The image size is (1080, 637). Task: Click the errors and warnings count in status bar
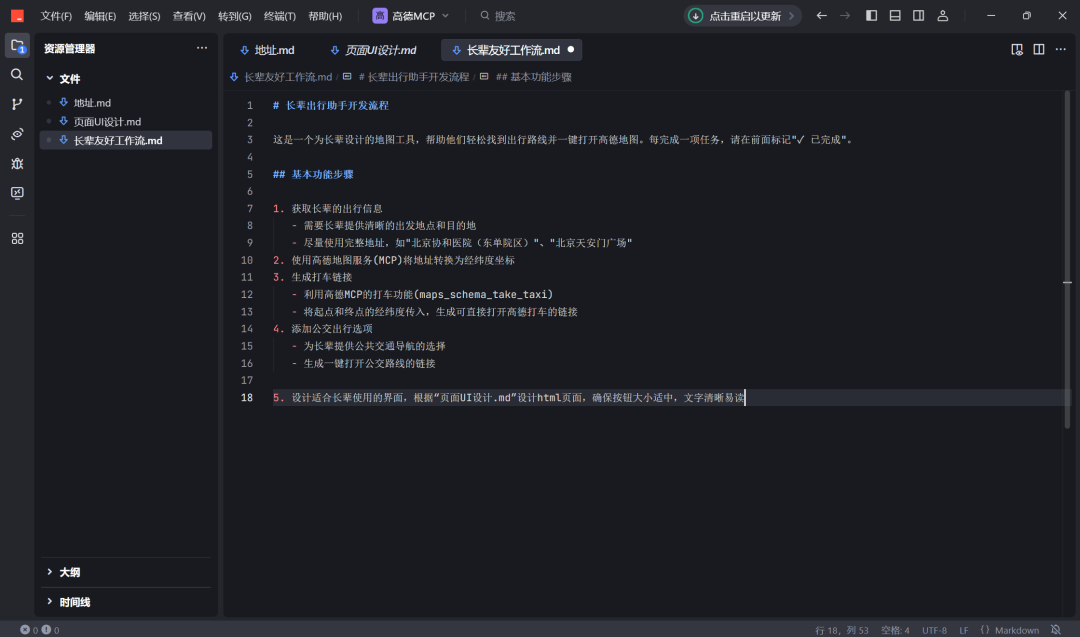(39, 629)
